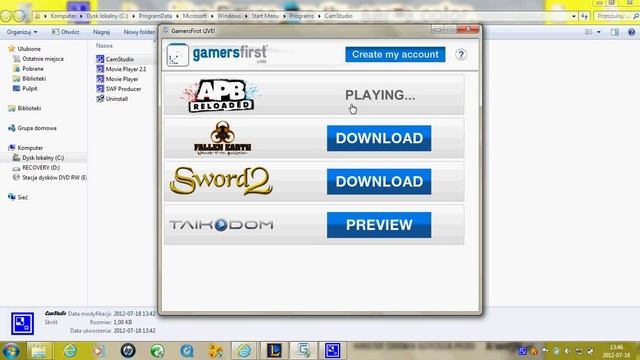Open the League of Legends taskbar icon

click(x=274, y=351)
